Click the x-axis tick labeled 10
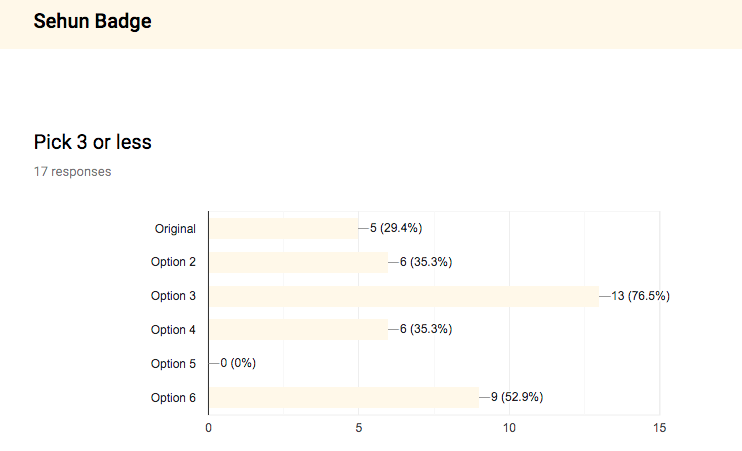 pos(509,428)
